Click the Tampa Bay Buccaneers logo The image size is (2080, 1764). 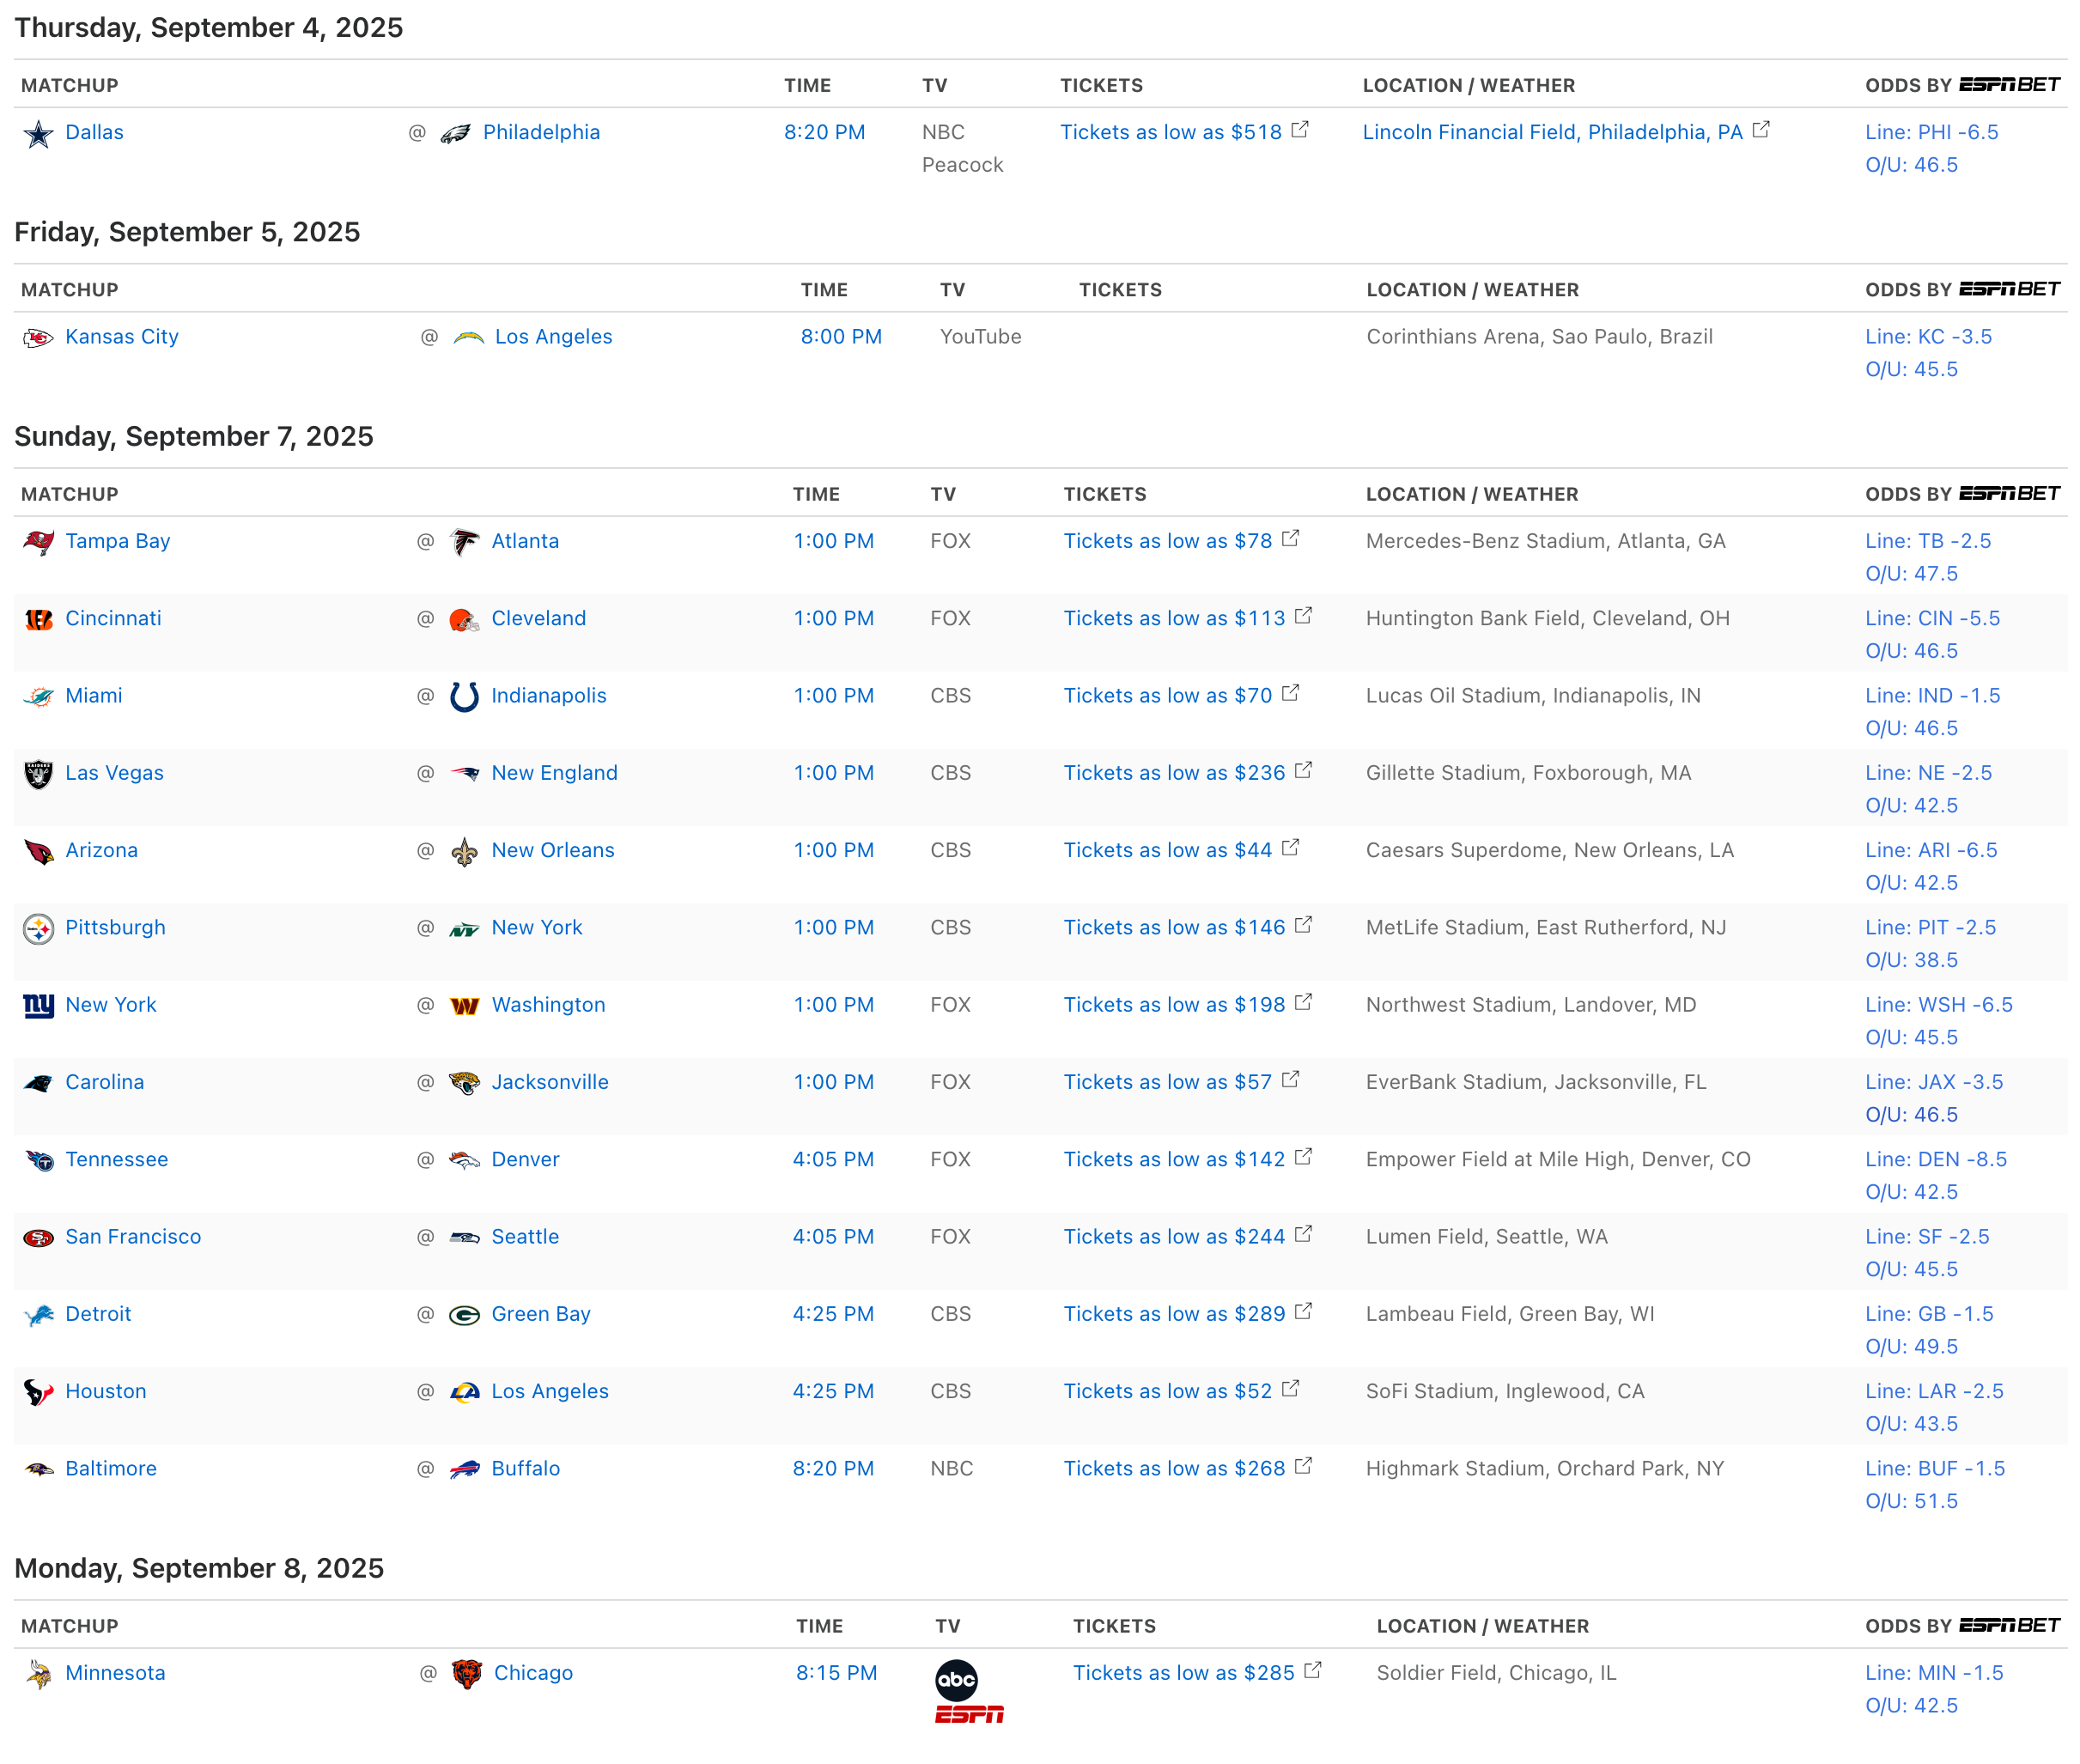click(x=38, y=542)
